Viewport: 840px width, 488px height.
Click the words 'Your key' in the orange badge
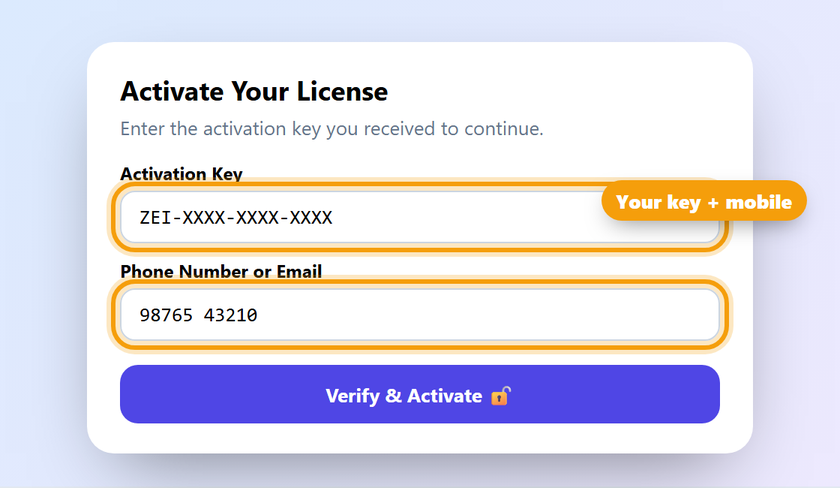658,202
